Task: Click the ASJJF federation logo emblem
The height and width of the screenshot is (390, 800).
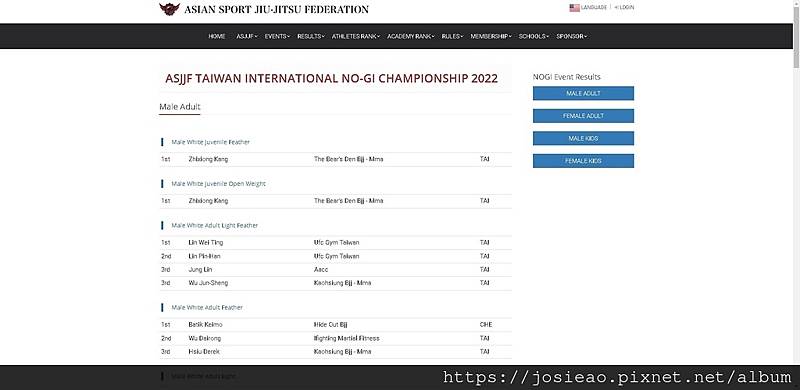Action: click(169, 9)
